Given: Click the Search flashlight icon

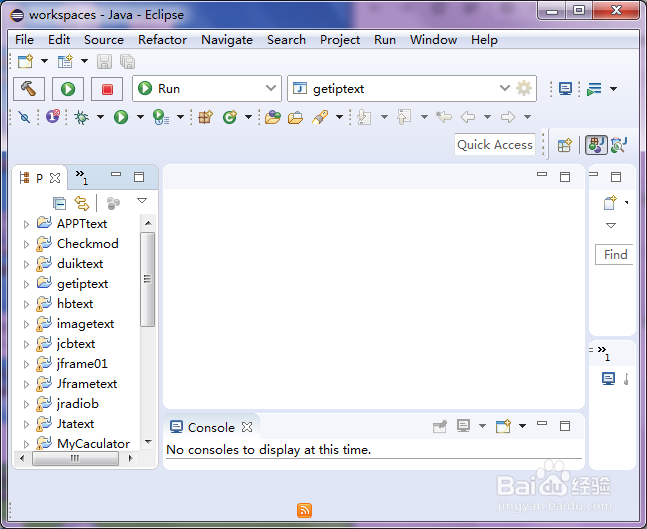Looking at the screenshot, I should [x=320, y=117].
